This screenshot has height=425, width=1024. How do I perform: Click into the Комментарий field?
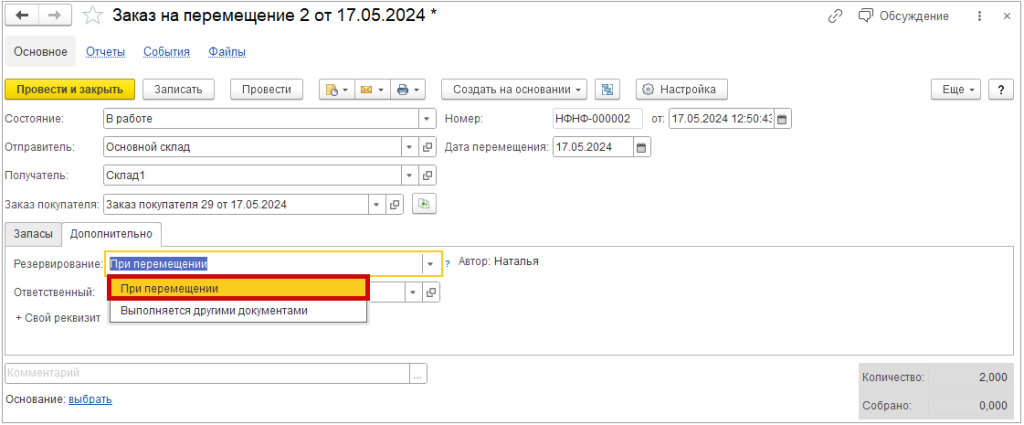[207, 373]
